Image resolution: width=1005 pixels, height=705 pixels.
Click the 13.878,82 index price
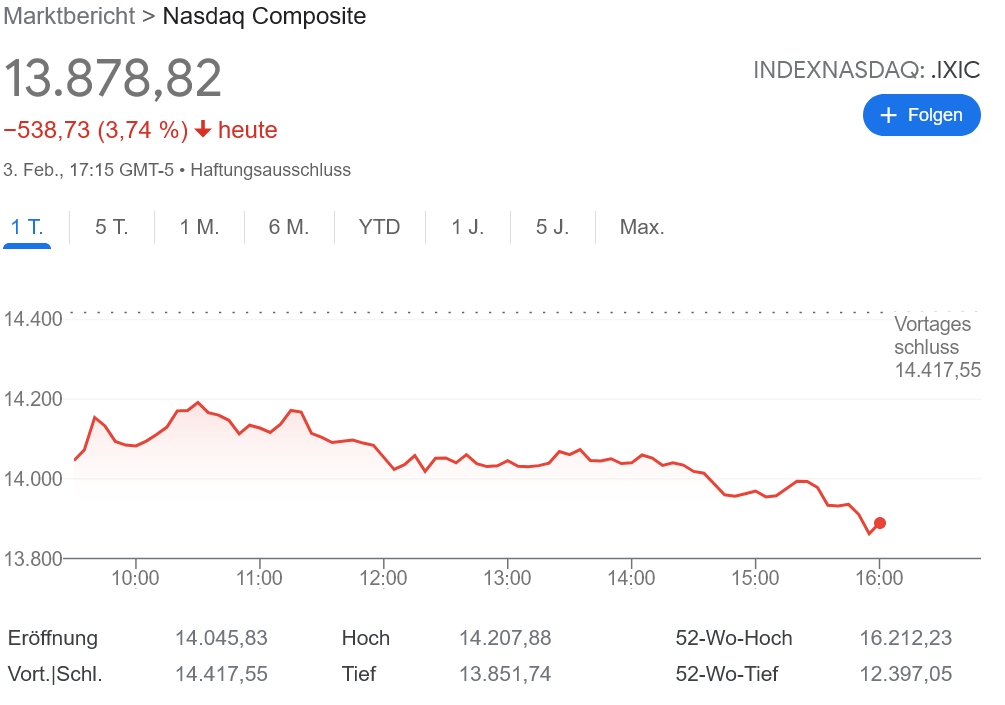[x=113, y=77]
